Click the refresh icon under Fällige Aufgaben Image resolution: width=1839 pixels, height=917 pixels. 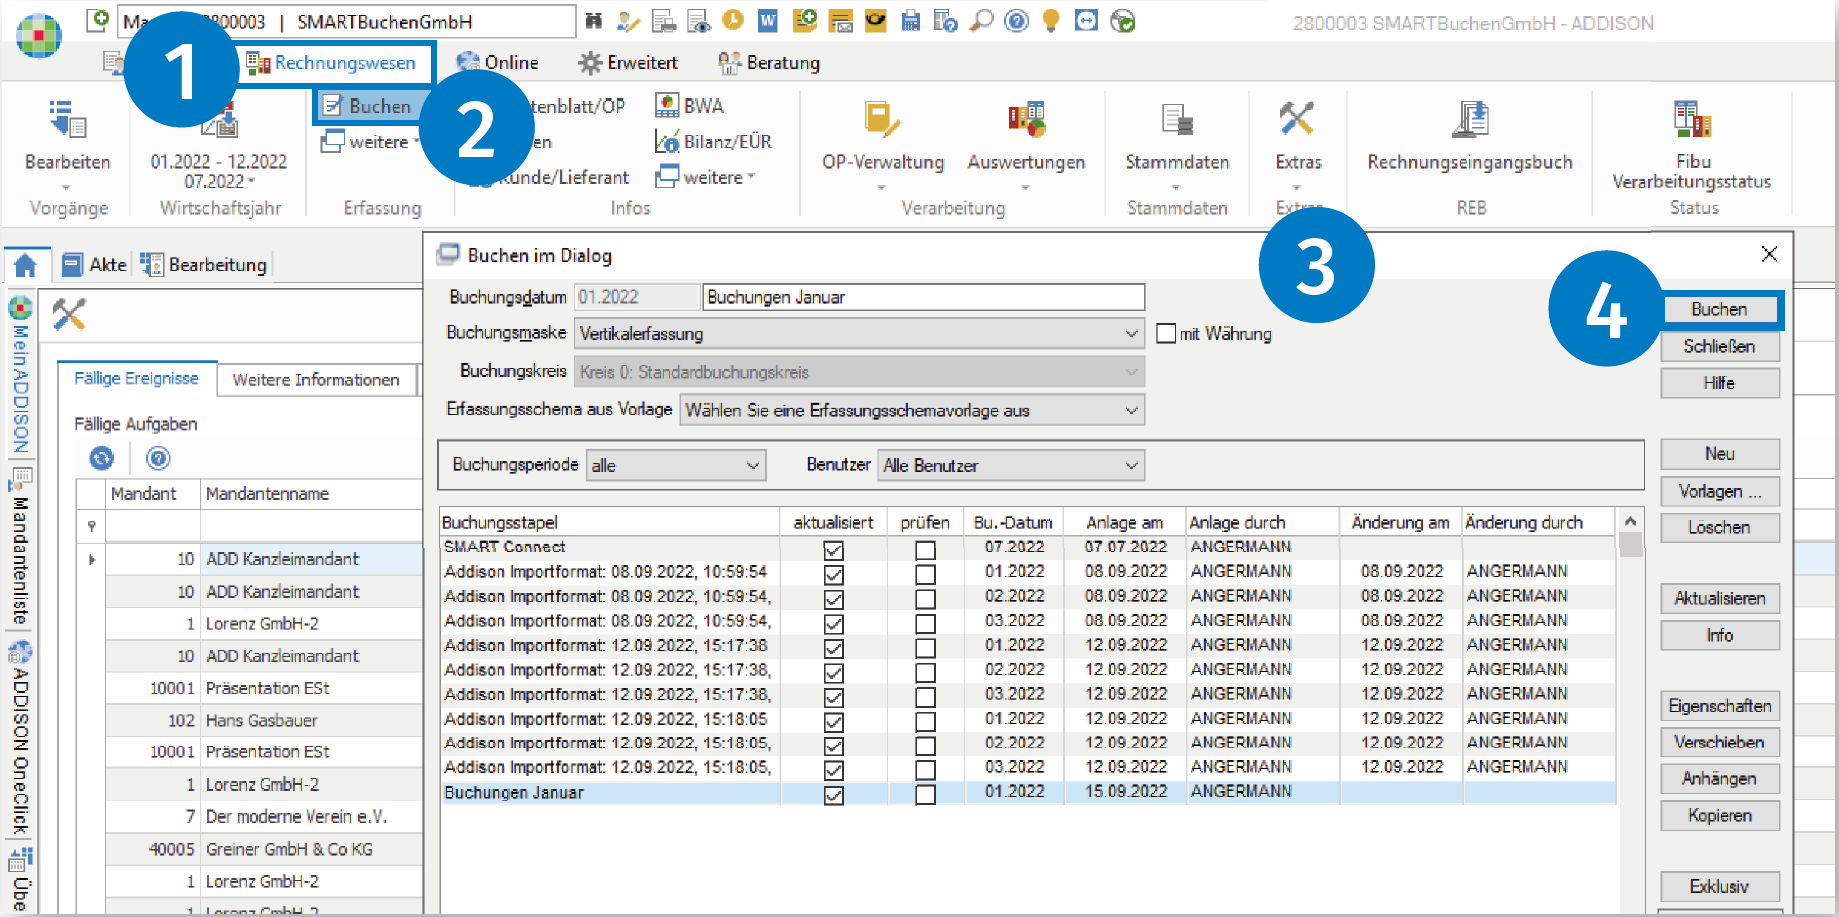(x=102, y=458)
